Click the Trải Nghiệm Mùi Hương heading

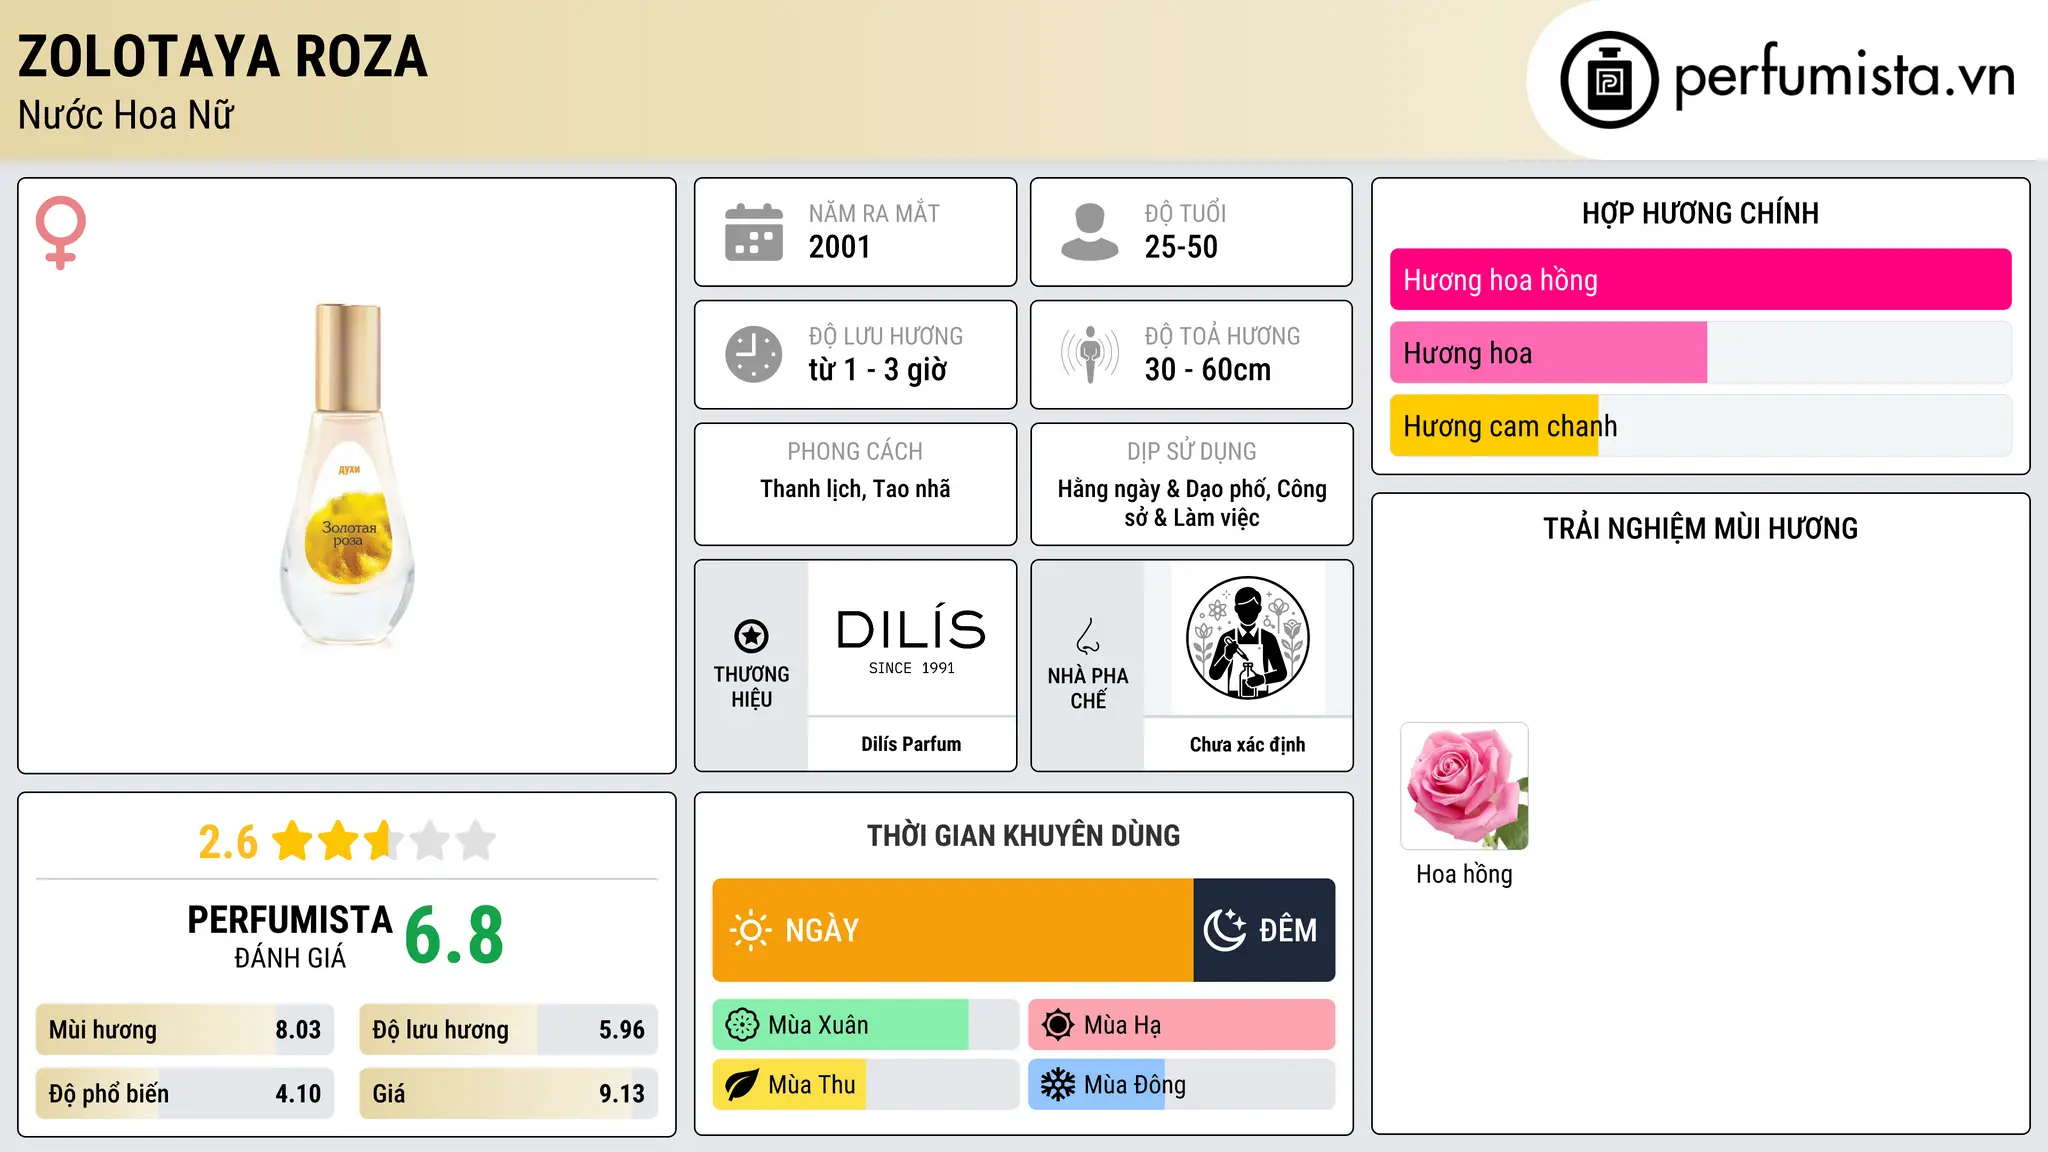(1700, 528)
